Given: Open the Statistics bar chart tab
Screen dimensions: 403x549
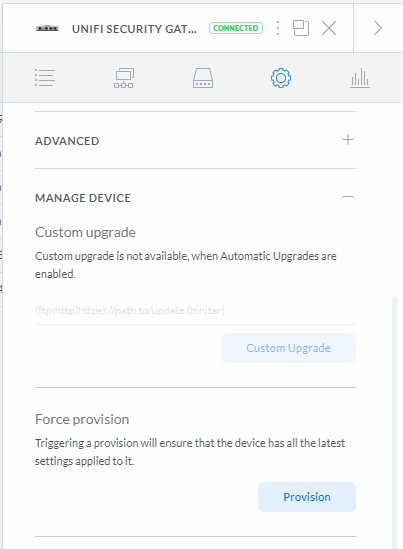Looking at the screenshot, I should tap(360, 78).
